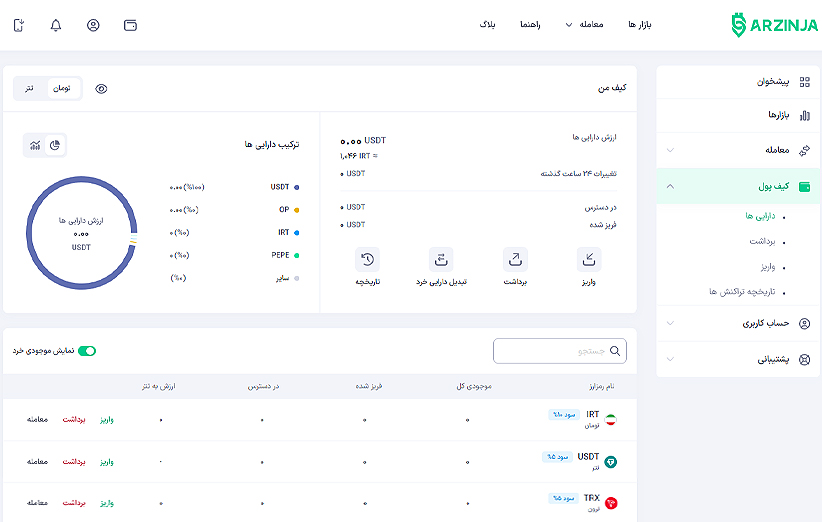This screenshot has width=822, height=522.
Task: Click the withdraw (برداشت) arrow icon
Action: [x=515, y=260]
